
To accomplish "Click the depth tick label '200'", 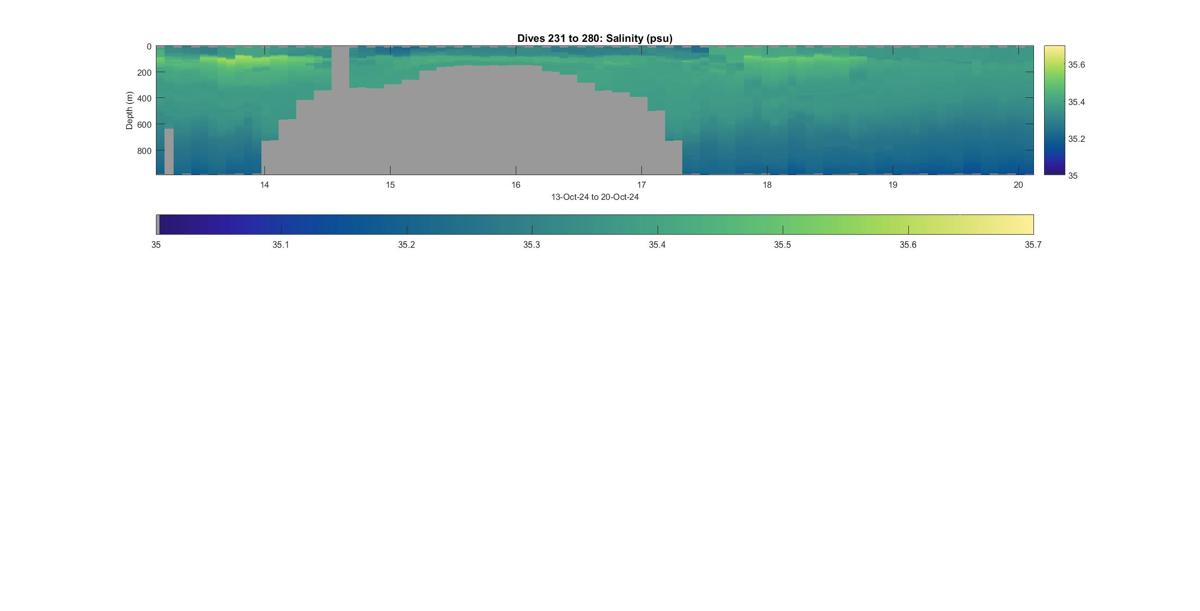I will pyautogui.click(x=144, y=73).
